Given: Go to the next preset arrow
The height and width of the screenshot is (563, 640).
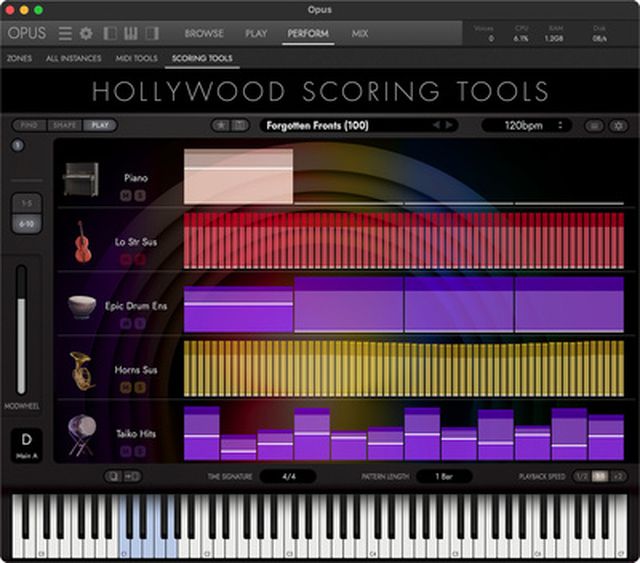Looking at the screenshot, I should tap(449, 125).
